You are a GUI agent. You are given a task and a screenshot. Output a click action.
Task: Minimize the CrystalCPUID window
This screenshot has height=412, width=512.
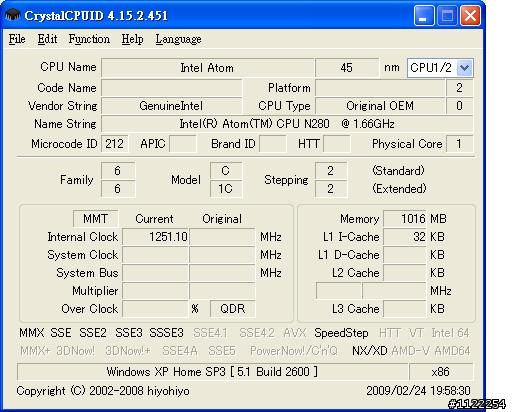tap(424, 15)
